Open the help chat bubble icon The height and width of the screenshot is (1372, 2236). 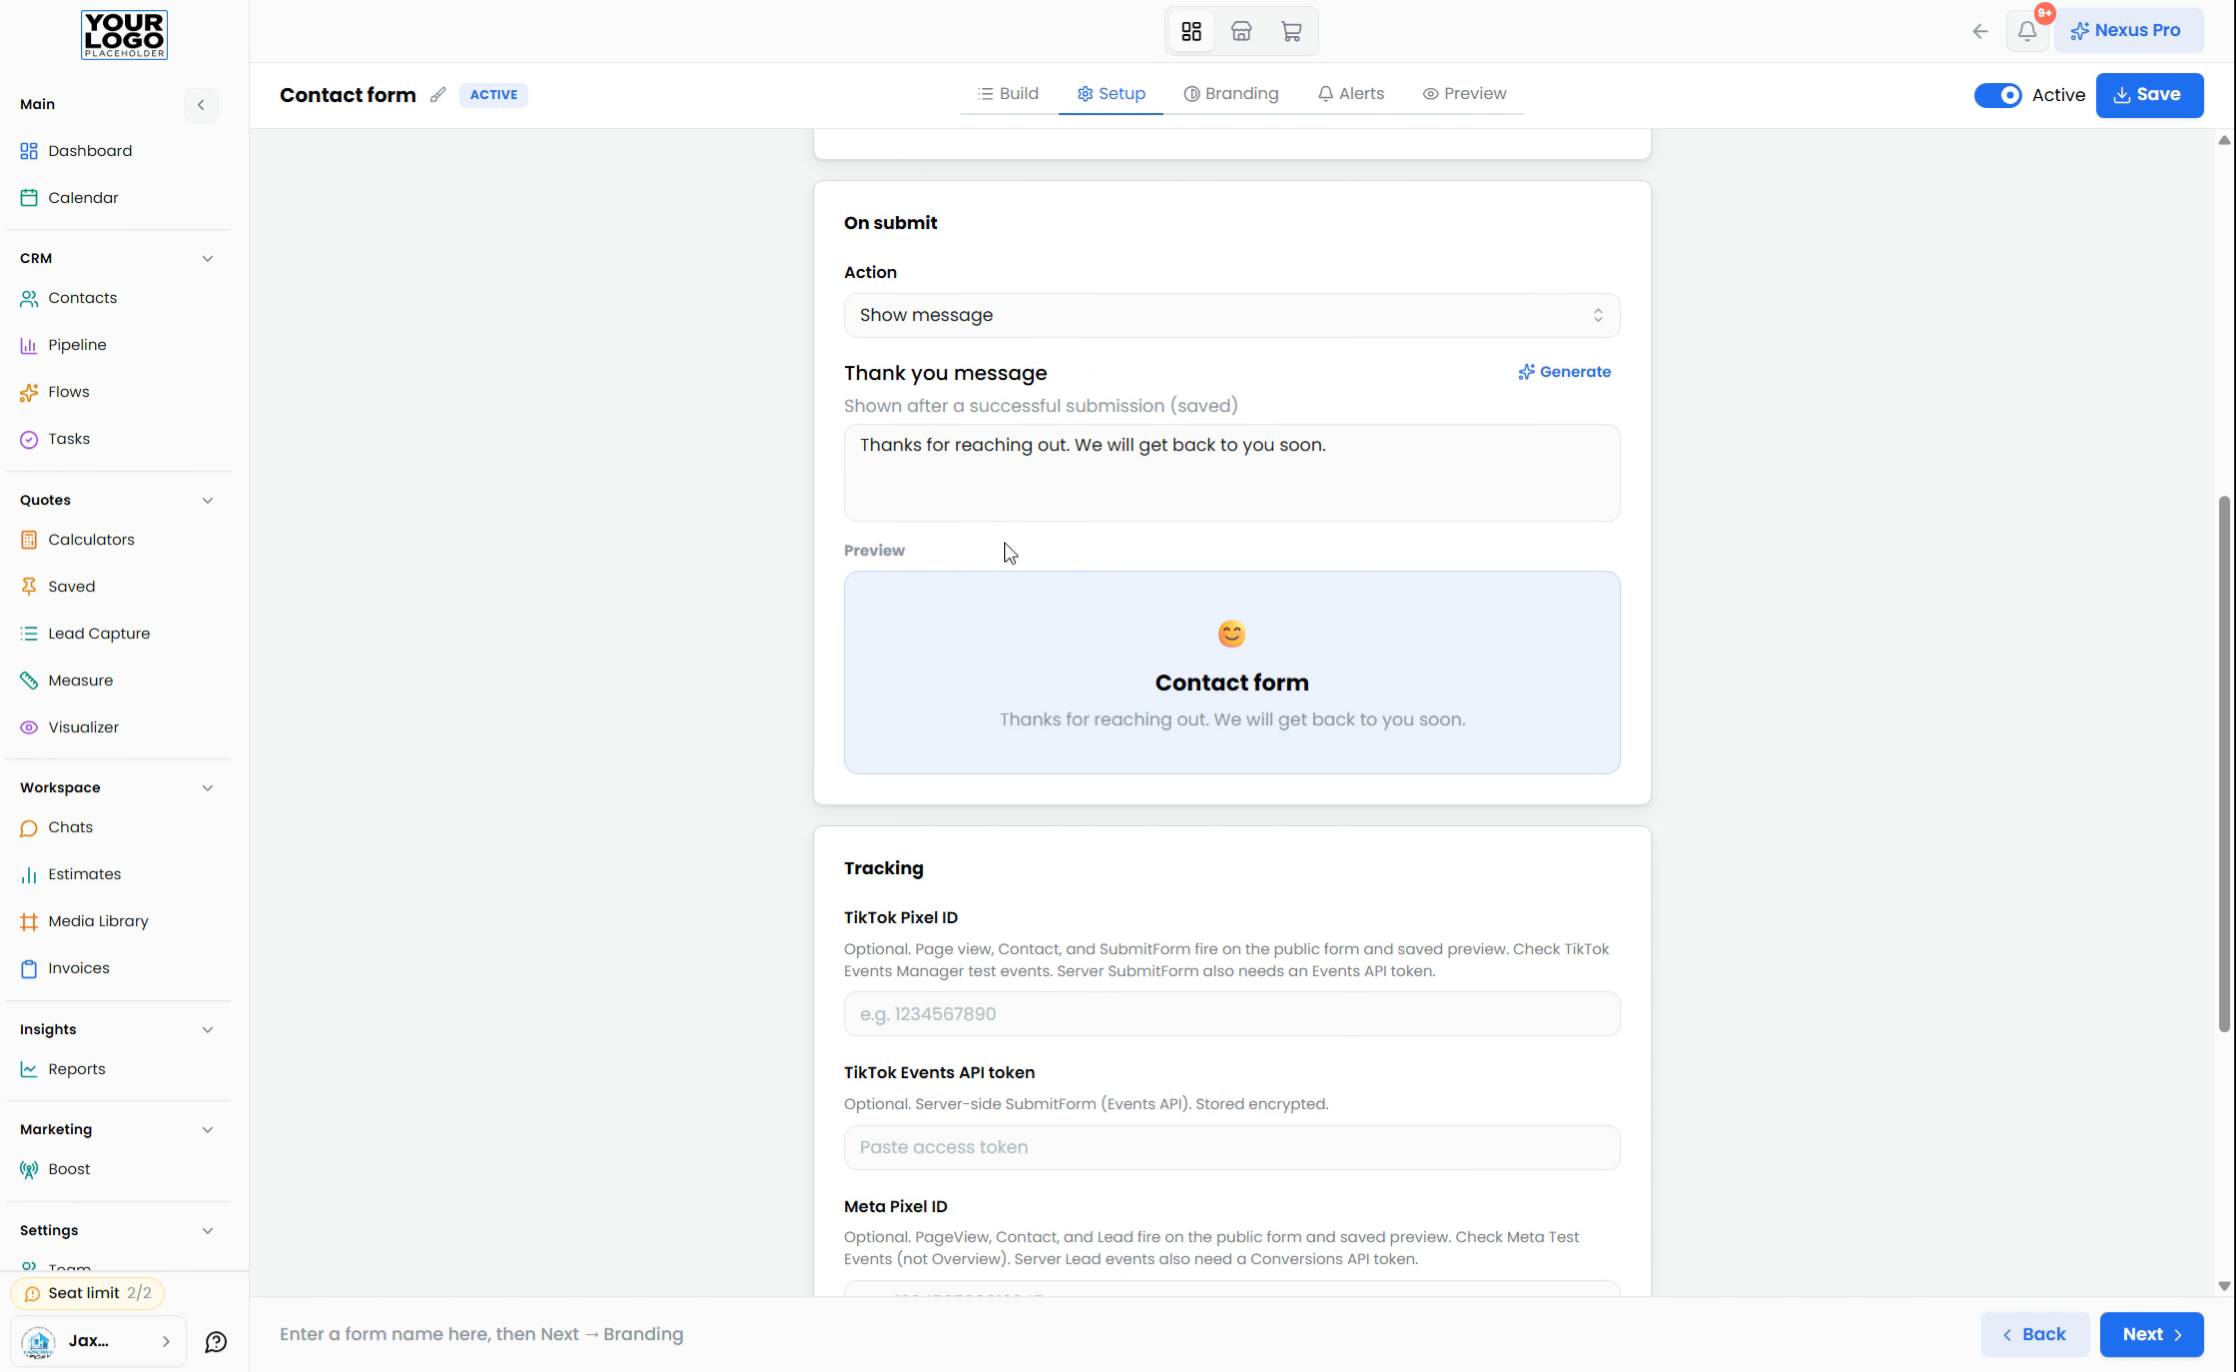(216, 1342)
